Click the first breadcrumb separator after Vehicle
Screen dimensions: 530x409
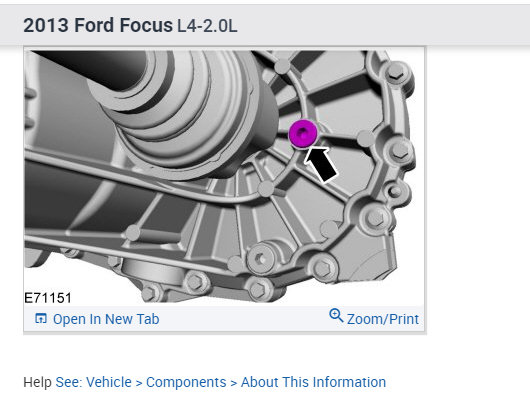point(139,383)
